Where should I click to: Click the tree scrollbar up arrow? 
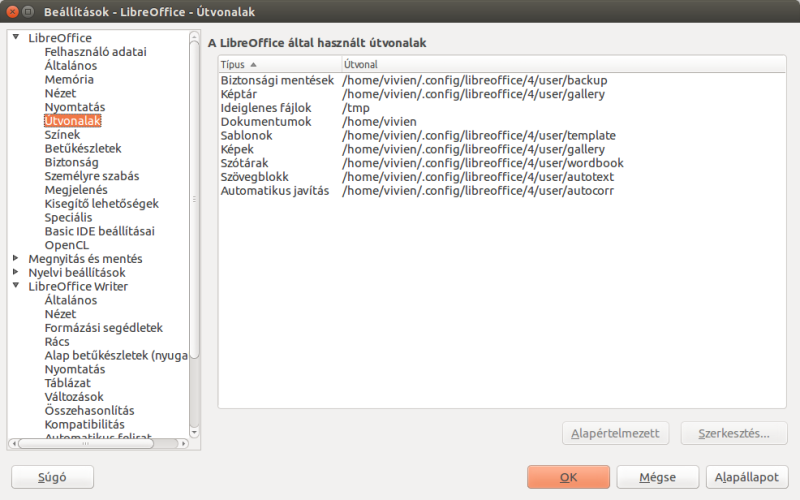[x=194, y=36]
